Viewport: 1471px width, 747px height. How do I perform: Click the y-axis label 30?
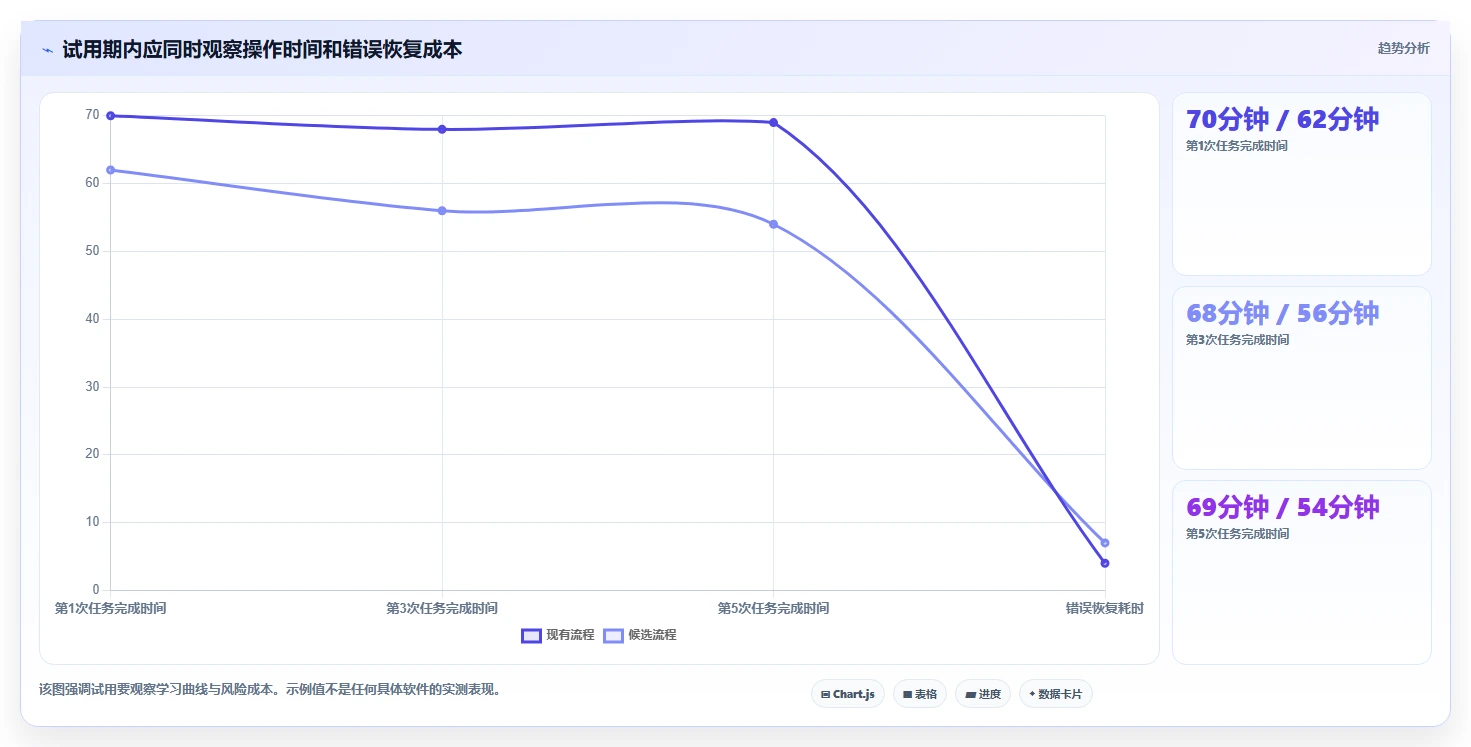(92, 387)
